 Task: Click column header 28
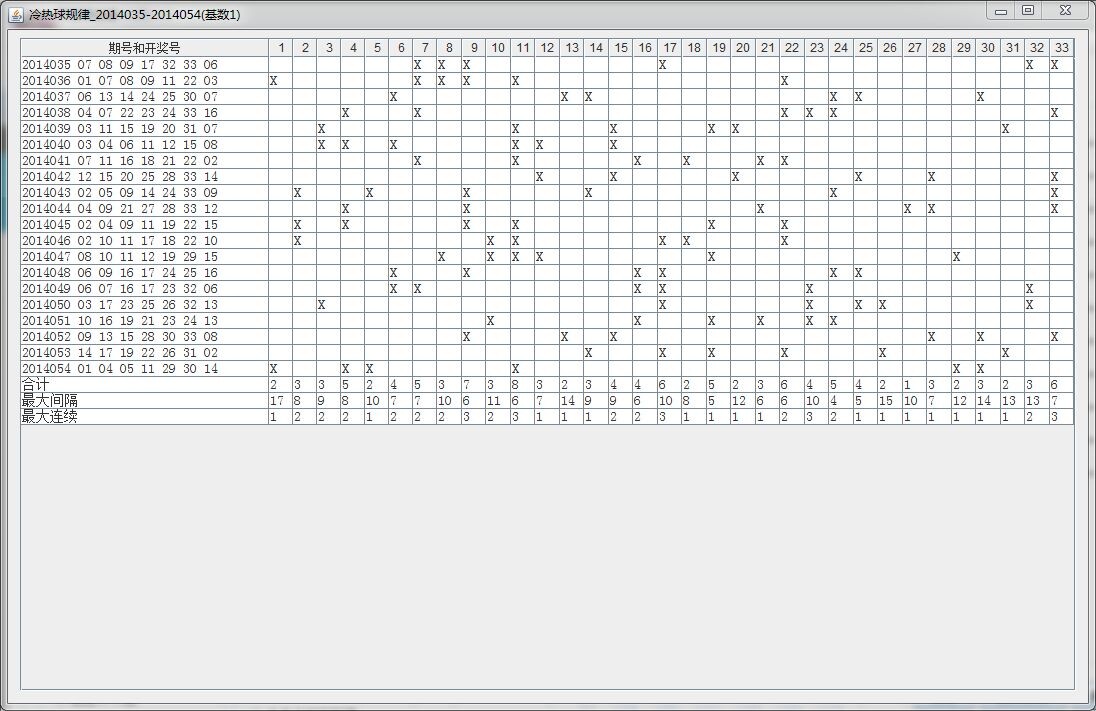pyautogui.click(x=939, y=48)
